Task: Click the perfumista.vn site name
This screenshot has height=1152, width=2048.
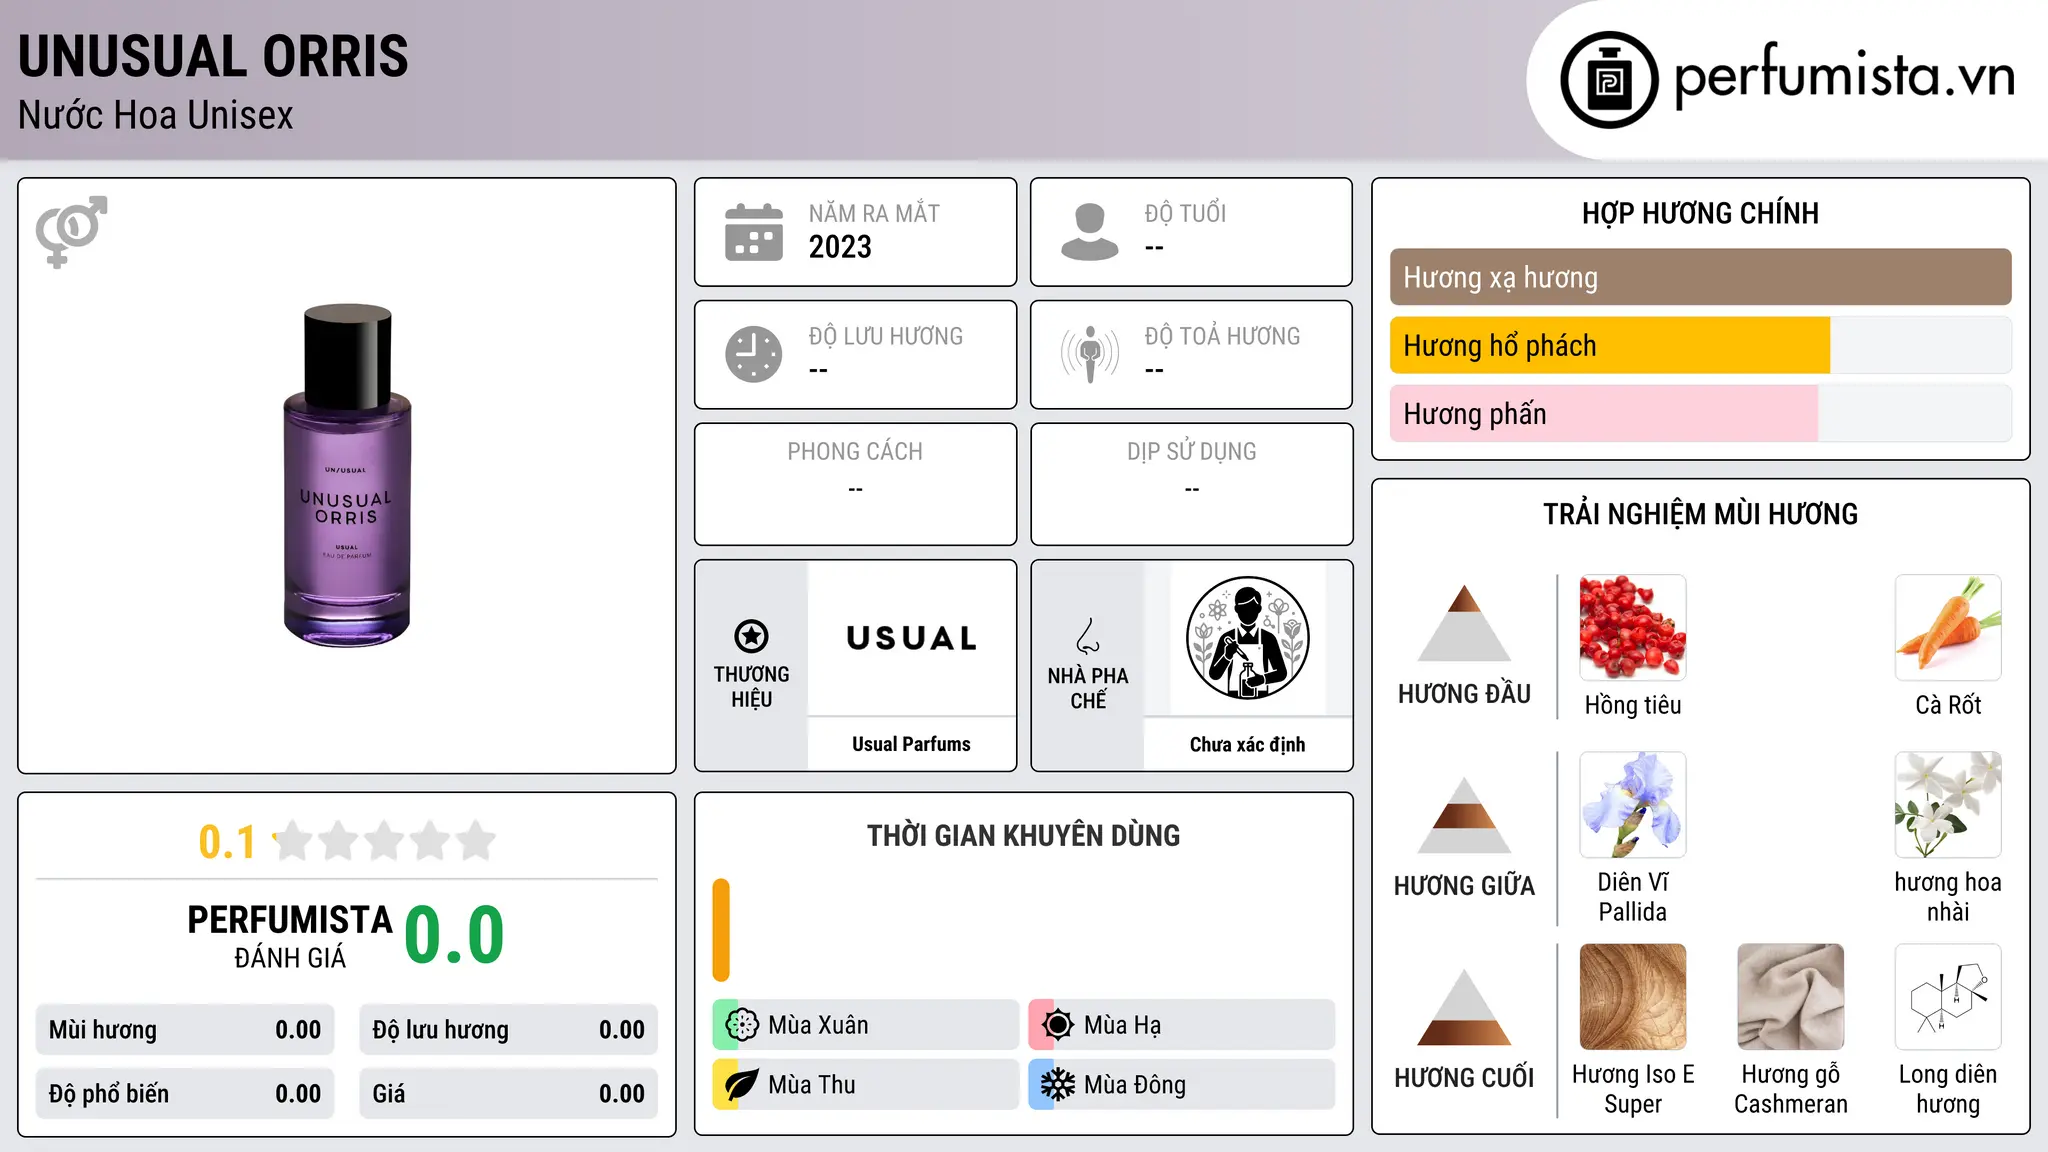Action: (x=1845, y=76)
